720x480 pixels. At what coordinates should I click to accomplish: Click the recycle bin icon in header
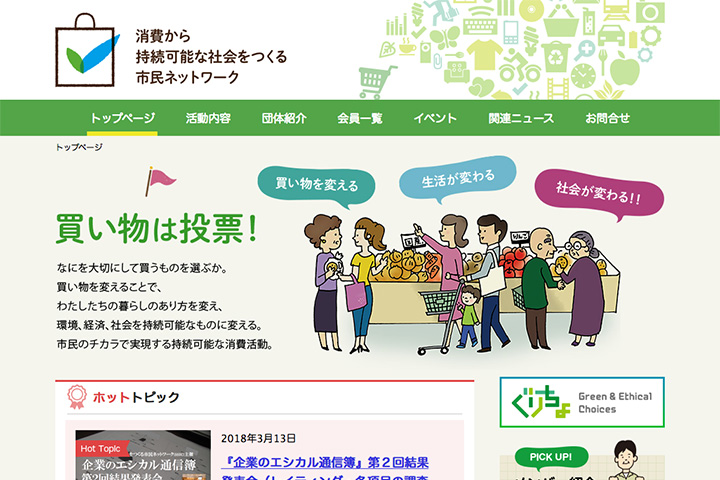(556, 56)
